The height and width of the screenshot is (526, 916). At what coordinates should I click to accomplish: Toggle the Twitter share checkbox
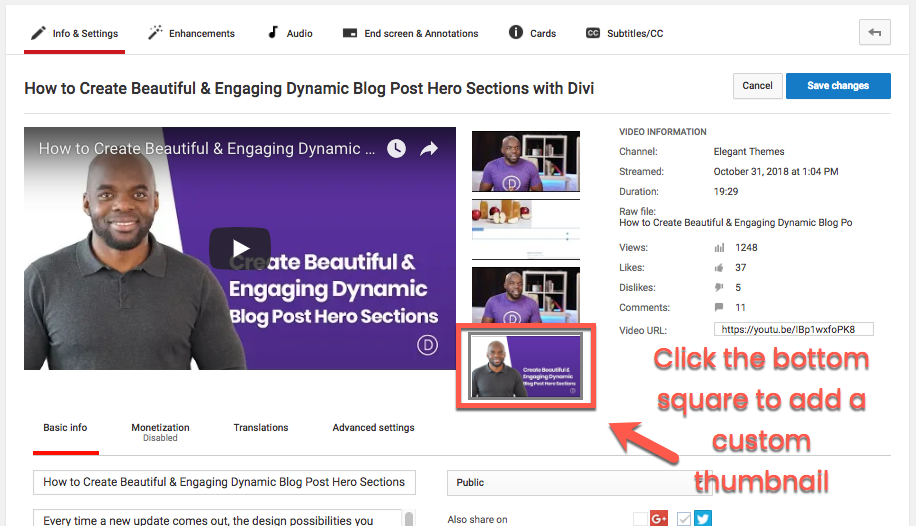tap(684, 518)
